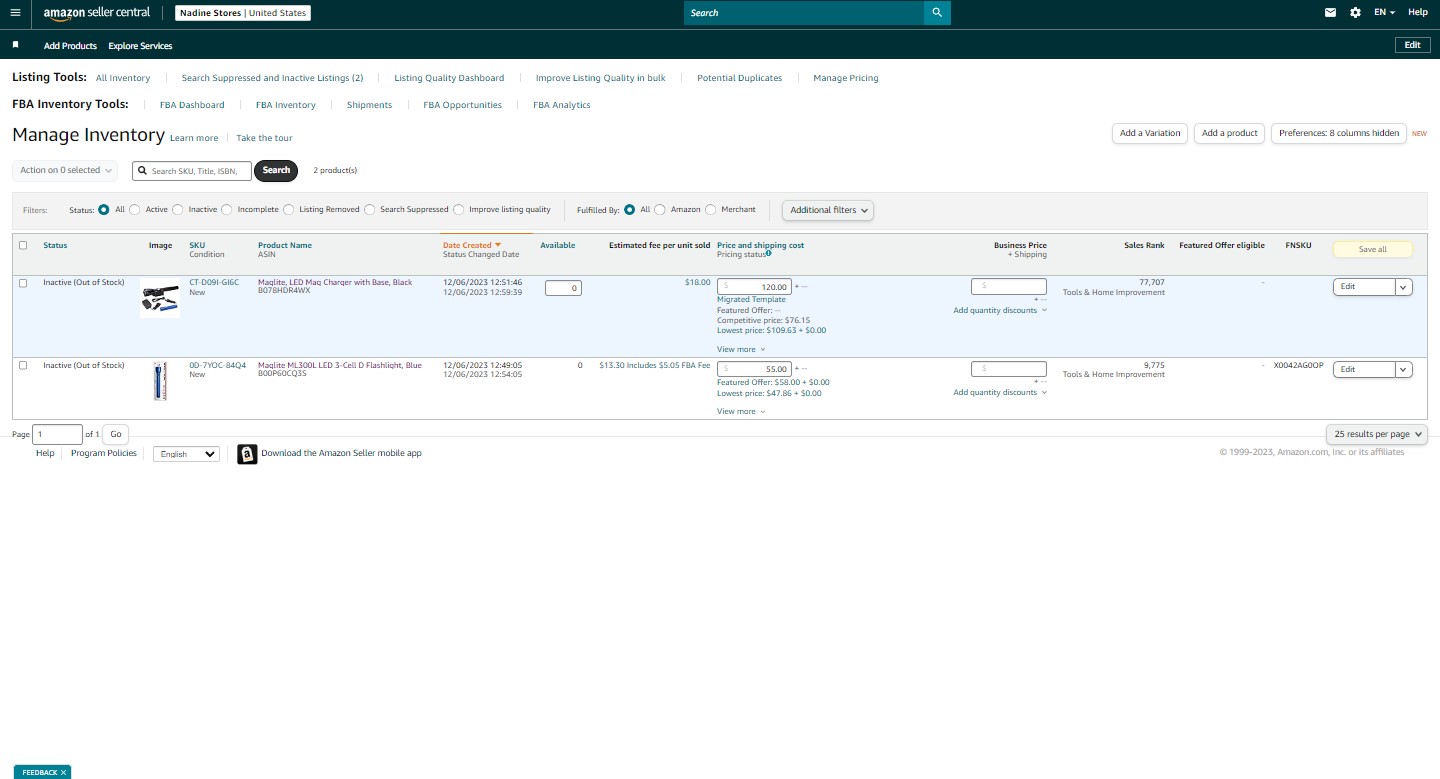The height and width of the screenshot is (779, 1440).
Task: Open FBA Analytics
Action: [561, 105]
